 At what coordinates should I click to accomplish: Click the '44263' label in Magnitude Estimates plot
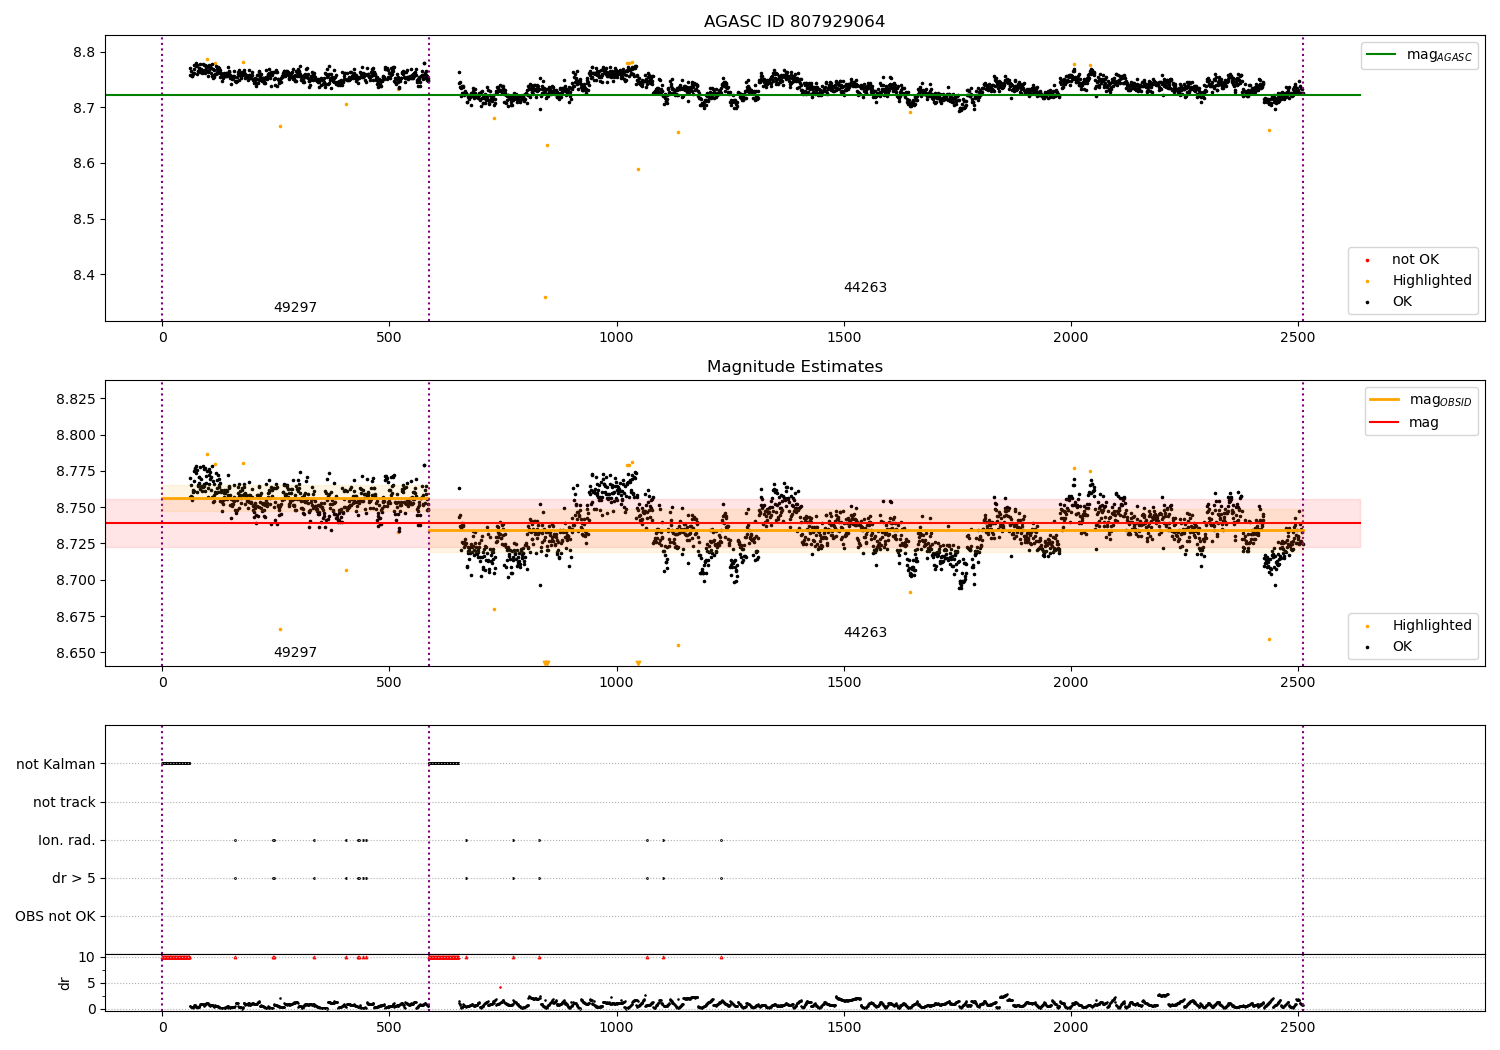(865, 633)
